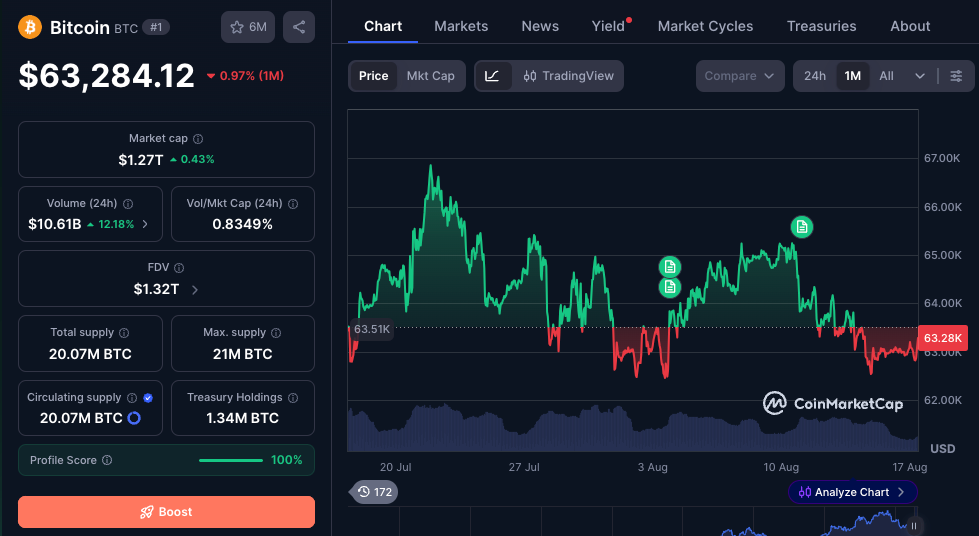Image resolution: width=979 pixels, height=536 pixels.
Task: Click the Analyze Chart button
Action: pos(852,492)
